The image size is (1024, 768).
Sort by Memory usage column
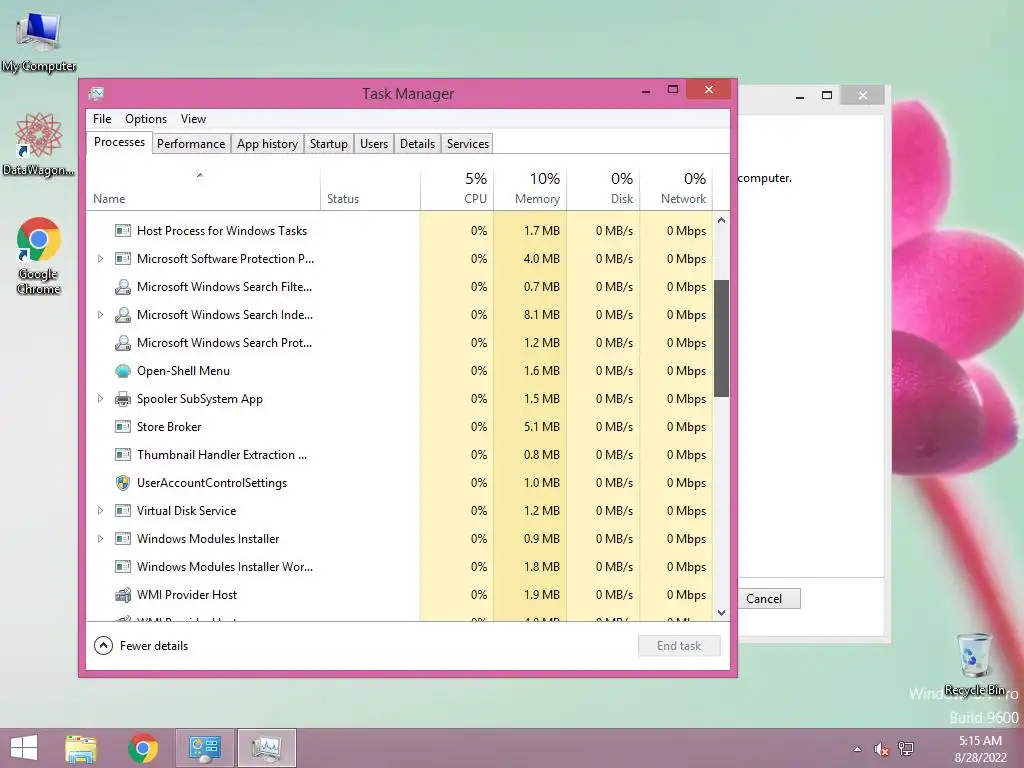(530, 189)
